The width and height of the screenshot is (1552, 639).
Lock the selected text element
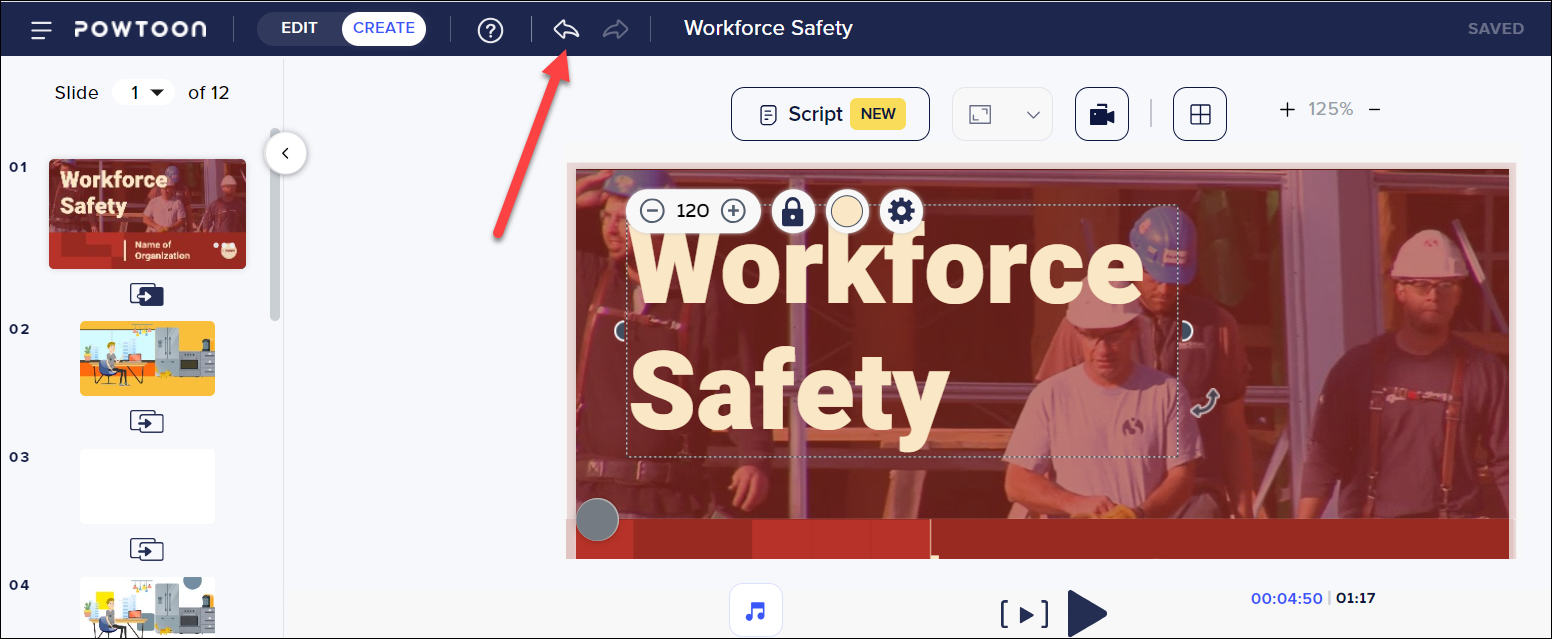792,211
